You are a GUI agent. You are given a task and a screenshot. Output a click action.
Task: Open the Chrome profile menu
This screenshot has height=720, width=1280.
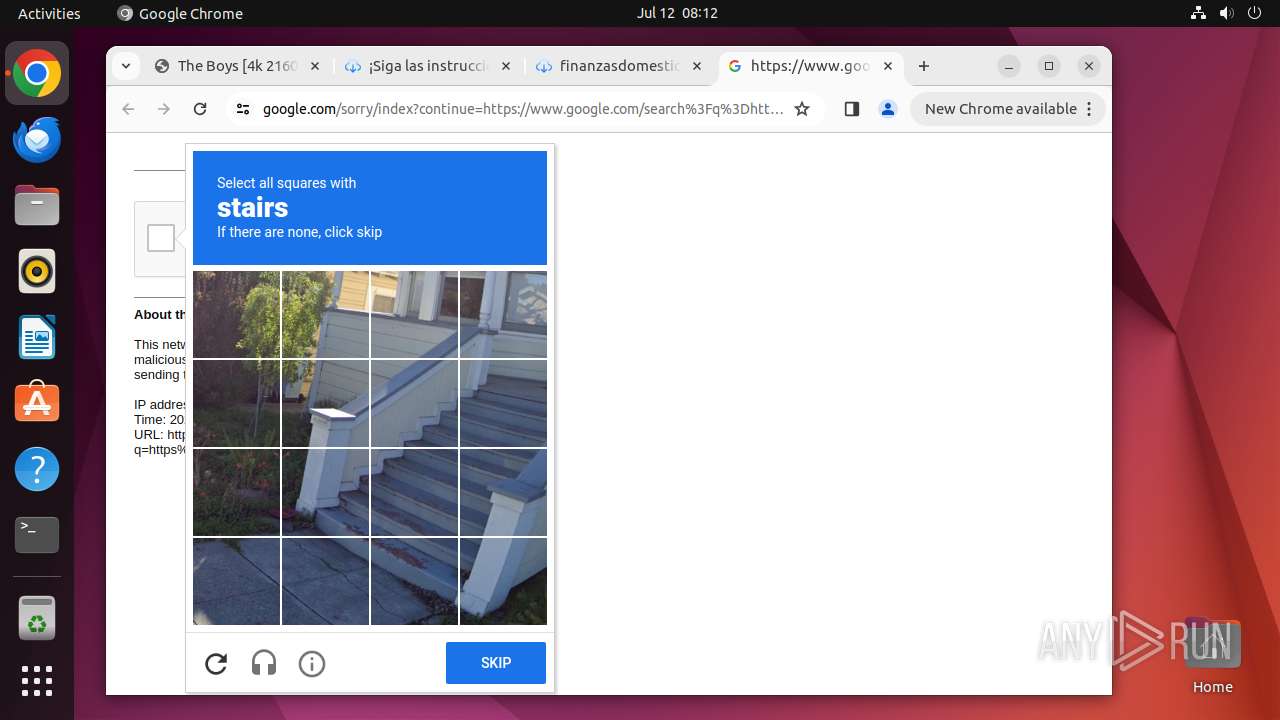coord(888,109)
